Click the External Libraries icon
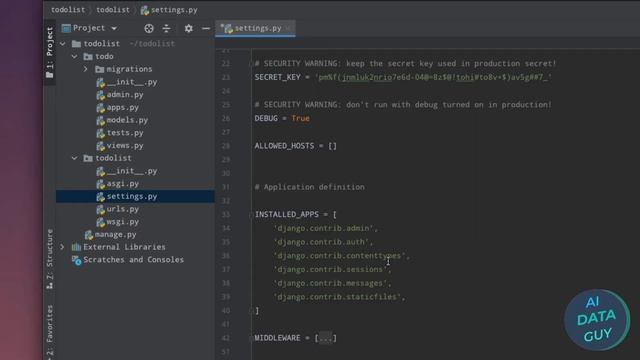 (x=76, y=247)
